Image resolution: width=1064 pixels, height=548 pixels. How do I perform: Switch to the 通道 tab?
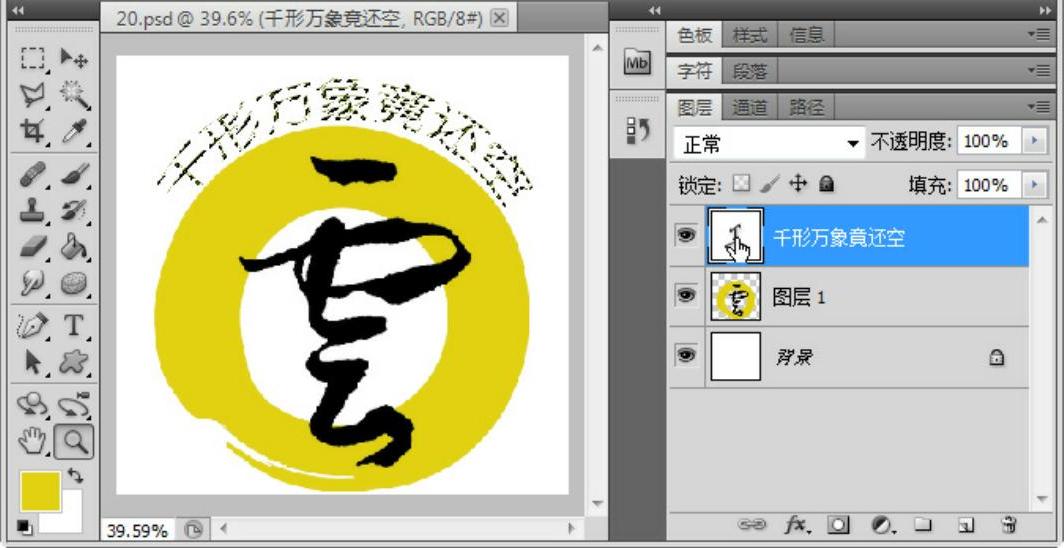point(750,106)
